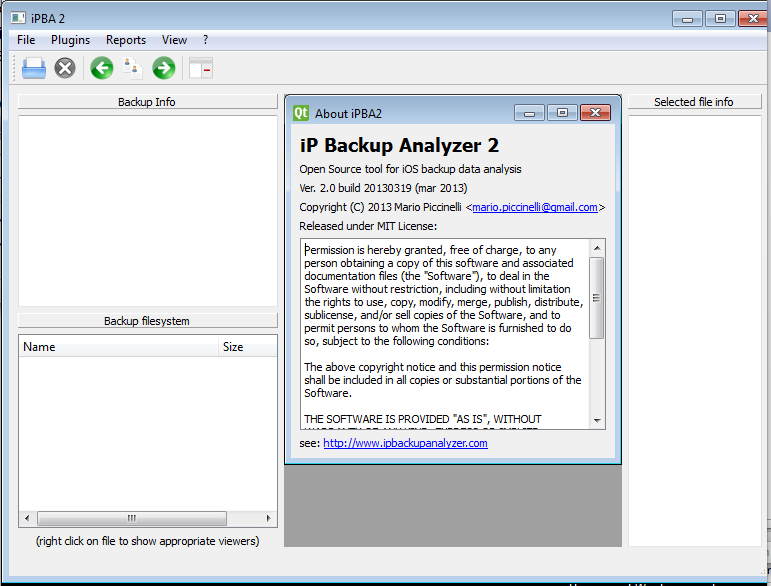Click the iPBA 2 application icon in title bar
771x586 pixels.
pyautogui.click(x=18, y=18)
